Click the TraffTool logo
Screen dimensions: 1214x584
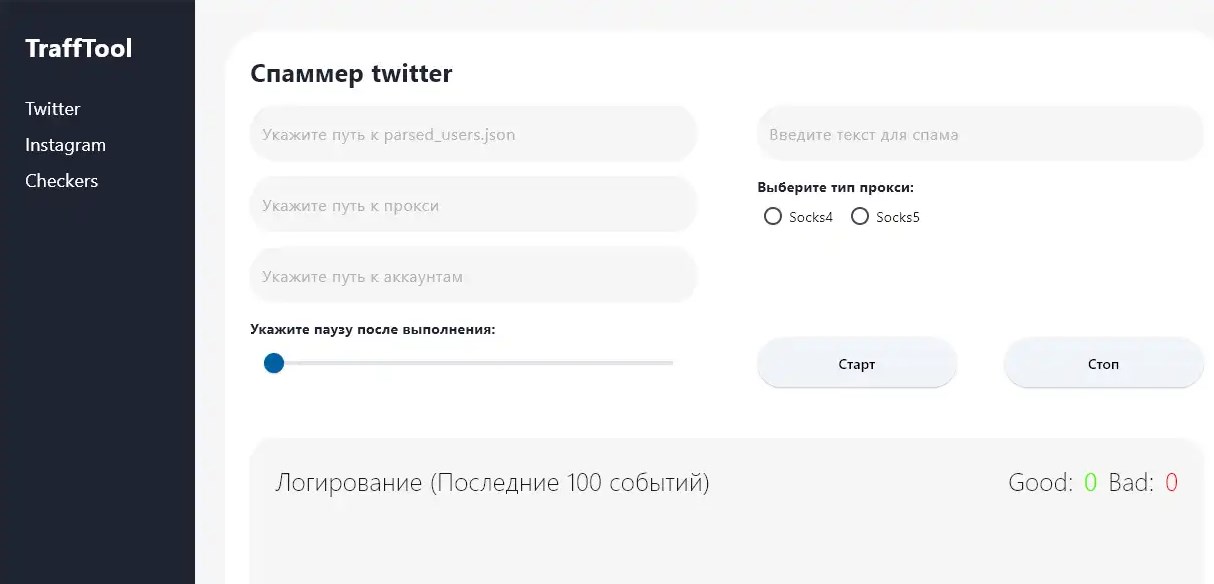79,47
